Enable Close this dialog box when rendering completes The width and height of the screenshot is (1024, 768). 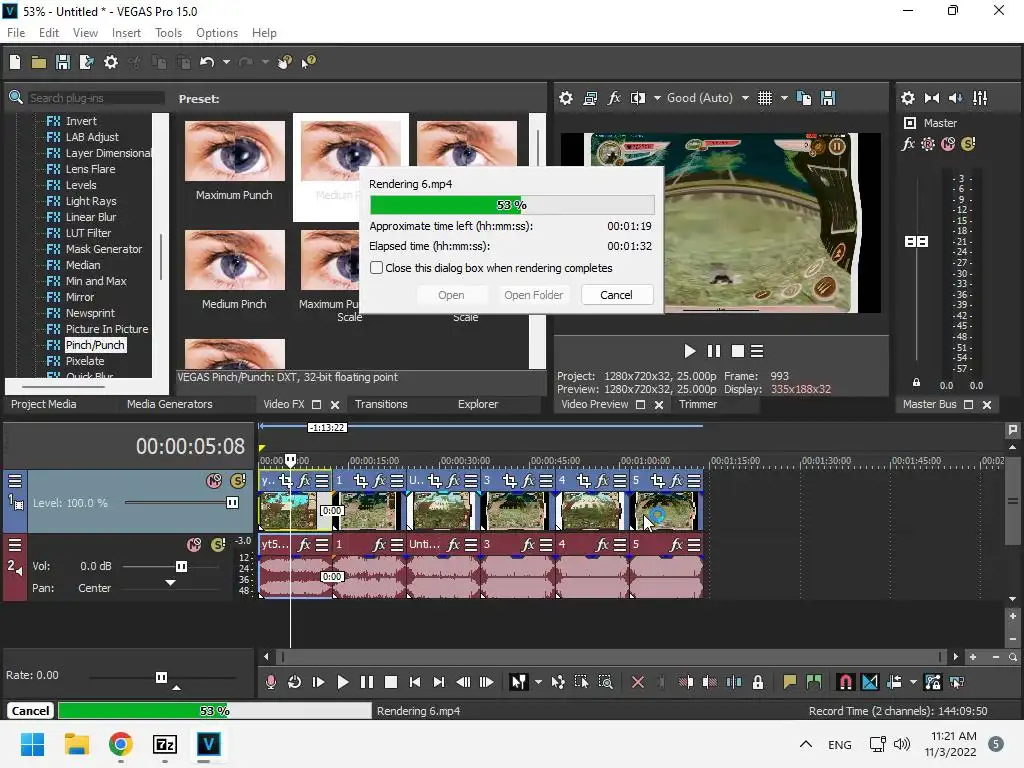coord(376,268)
